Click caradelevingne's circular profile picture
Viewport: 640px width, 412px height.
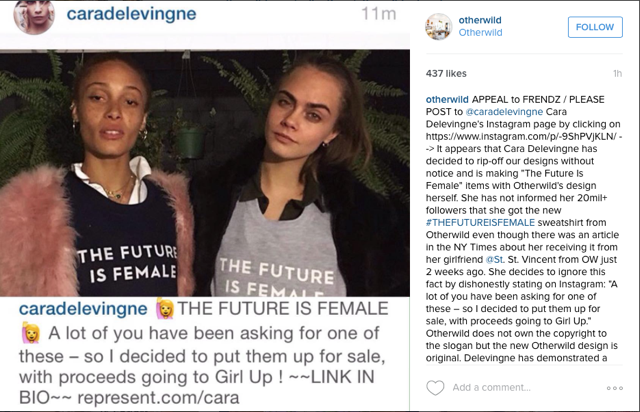coord(34,16)
